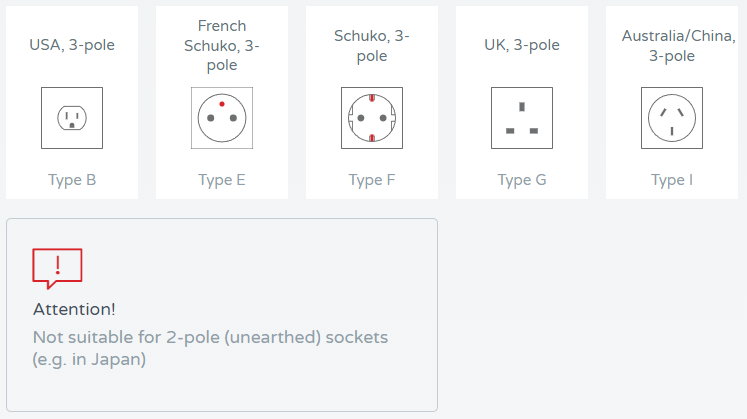Image resolution: width=747 pixels, height=419 pixels.
Task: Select the Type E label
Action: 222,181
